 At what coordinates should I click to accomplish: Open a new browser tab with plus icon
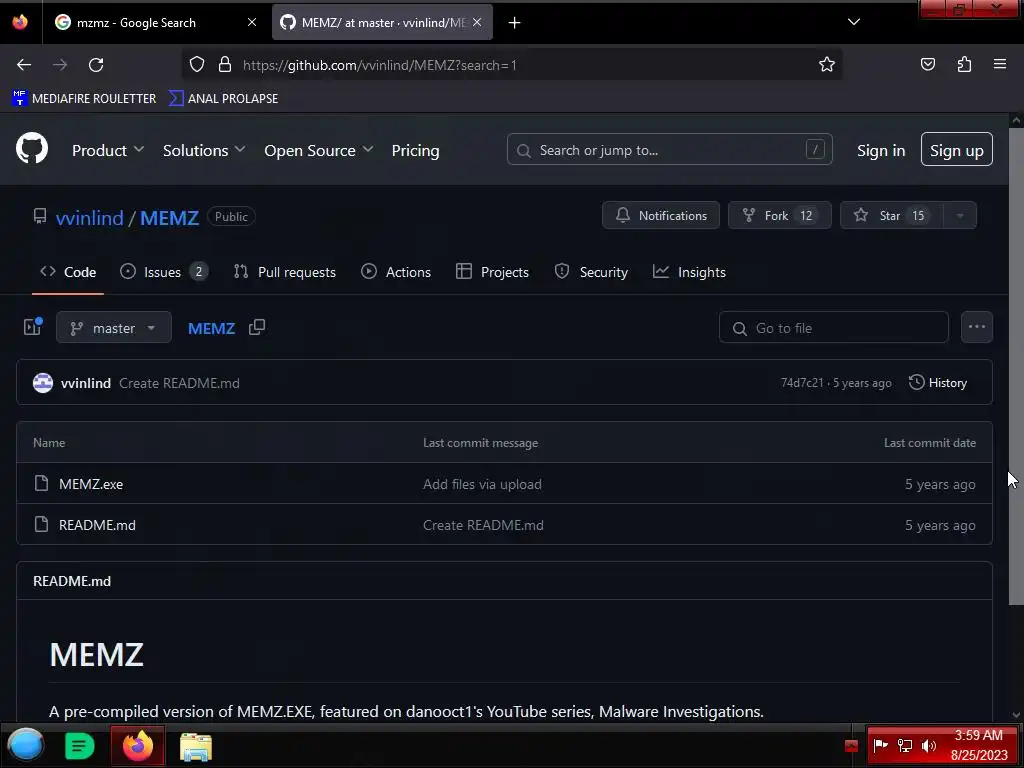[515, 23]
